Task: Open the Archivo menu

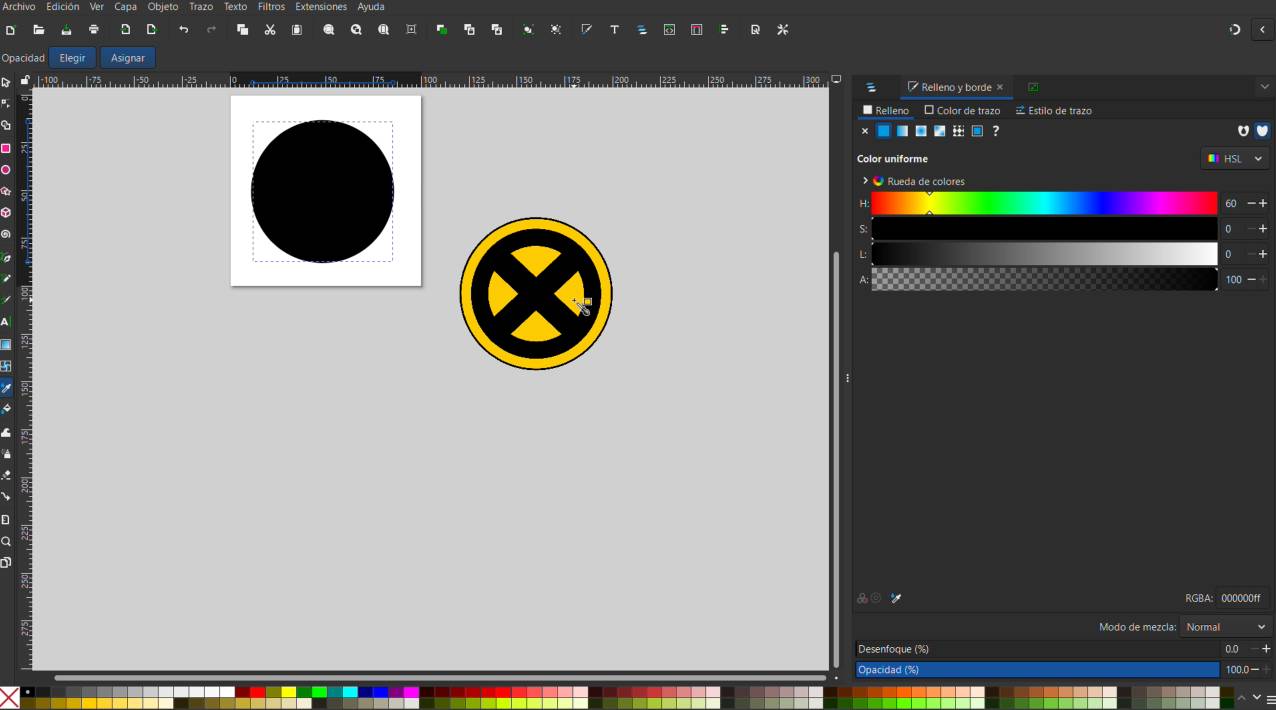Action: pos(18,7)
